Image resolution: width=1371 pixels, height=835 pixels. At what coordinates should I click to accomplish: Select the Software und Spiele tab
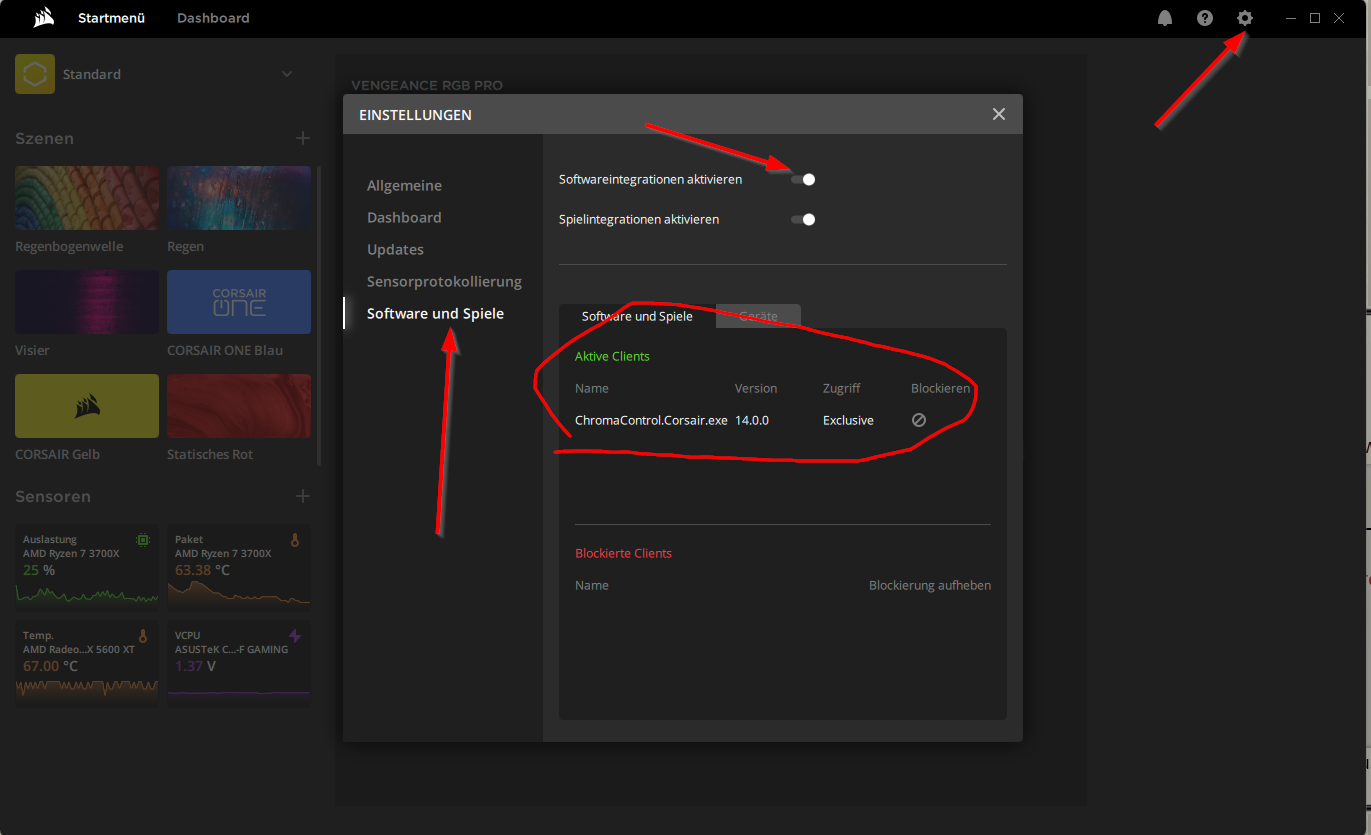637,316
